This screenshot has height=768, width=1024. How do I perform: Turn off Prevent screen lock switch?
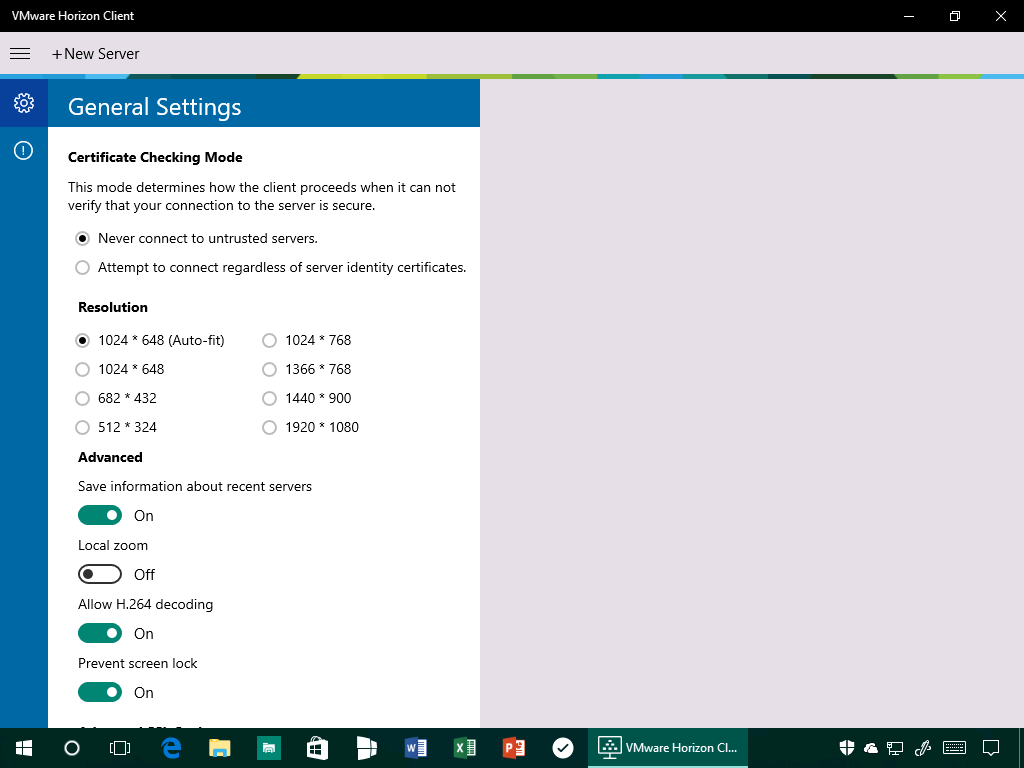[x=100, y=692]
